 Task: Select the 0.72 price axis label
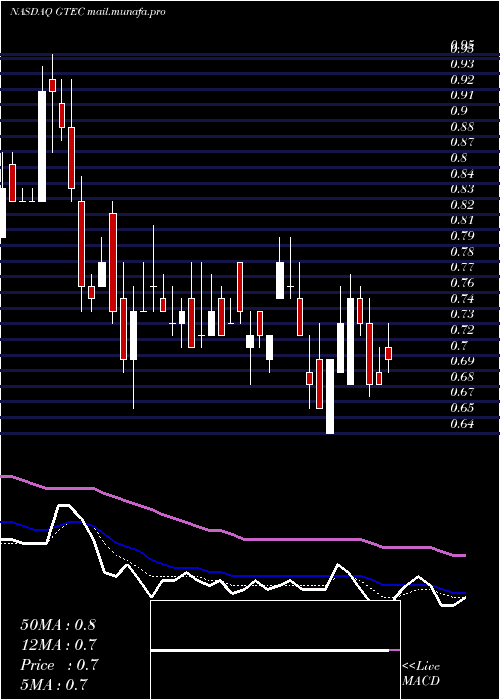point(462,329)
